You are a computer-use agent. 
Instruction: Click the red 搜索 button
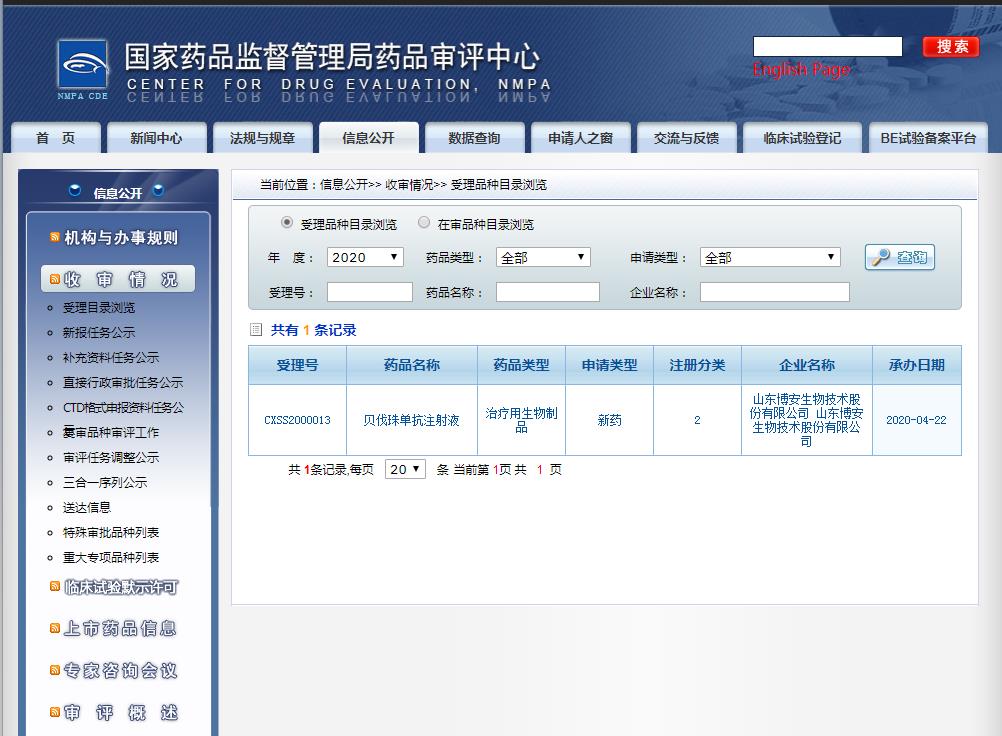[x=952, y=47]
